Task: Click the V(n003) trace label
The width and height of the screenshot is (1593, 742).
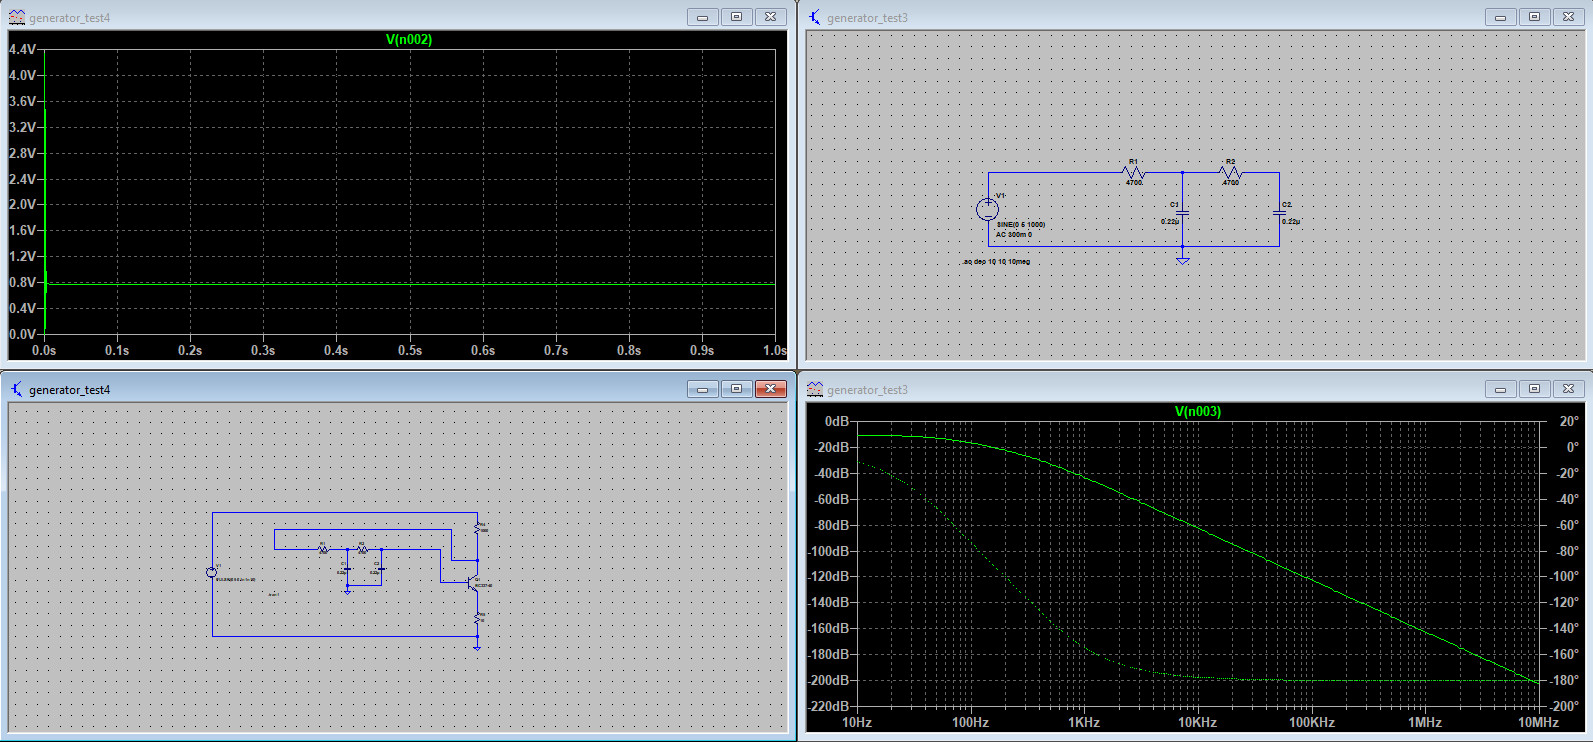Action: pos(1197,412)
